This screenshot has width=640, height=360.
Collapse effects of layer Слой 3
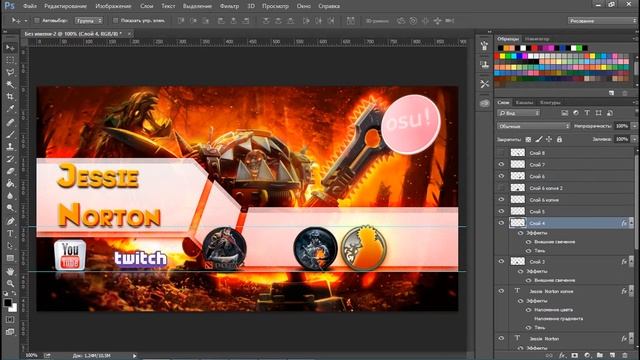(x=632, y=262)
